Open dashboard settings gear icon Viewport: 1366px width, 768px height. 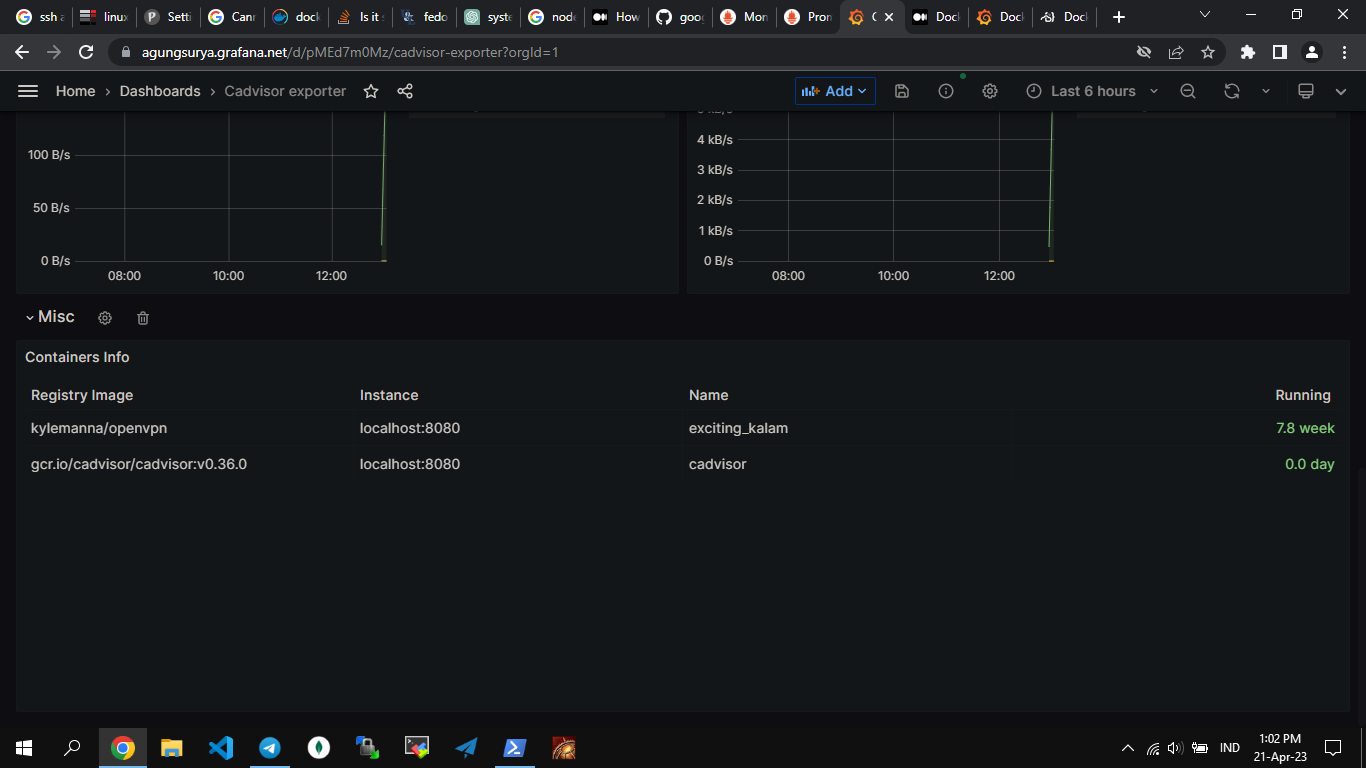pyautogui.click(x=990, y=91)
